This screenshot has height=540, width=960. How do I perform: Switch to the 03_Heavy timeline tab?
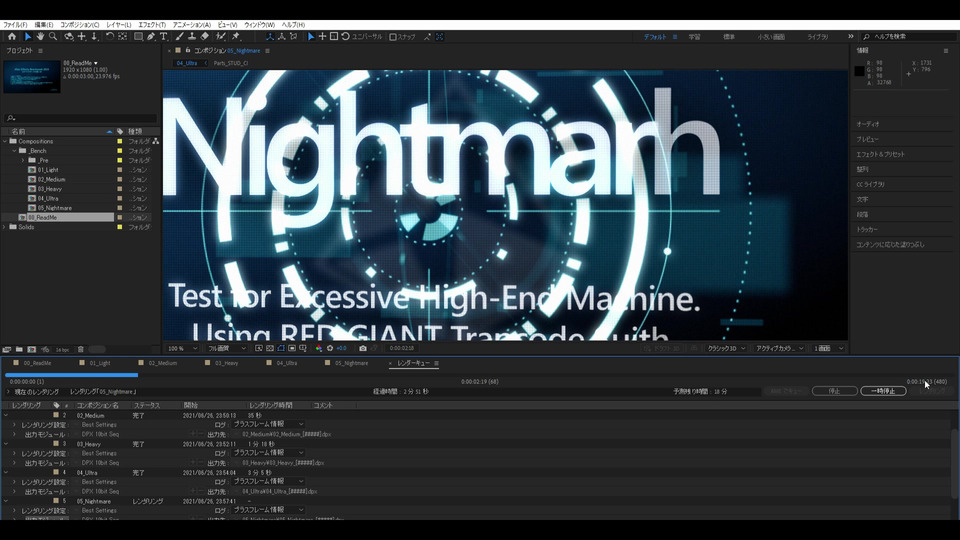pyautogui.click(x=227, y=363)
